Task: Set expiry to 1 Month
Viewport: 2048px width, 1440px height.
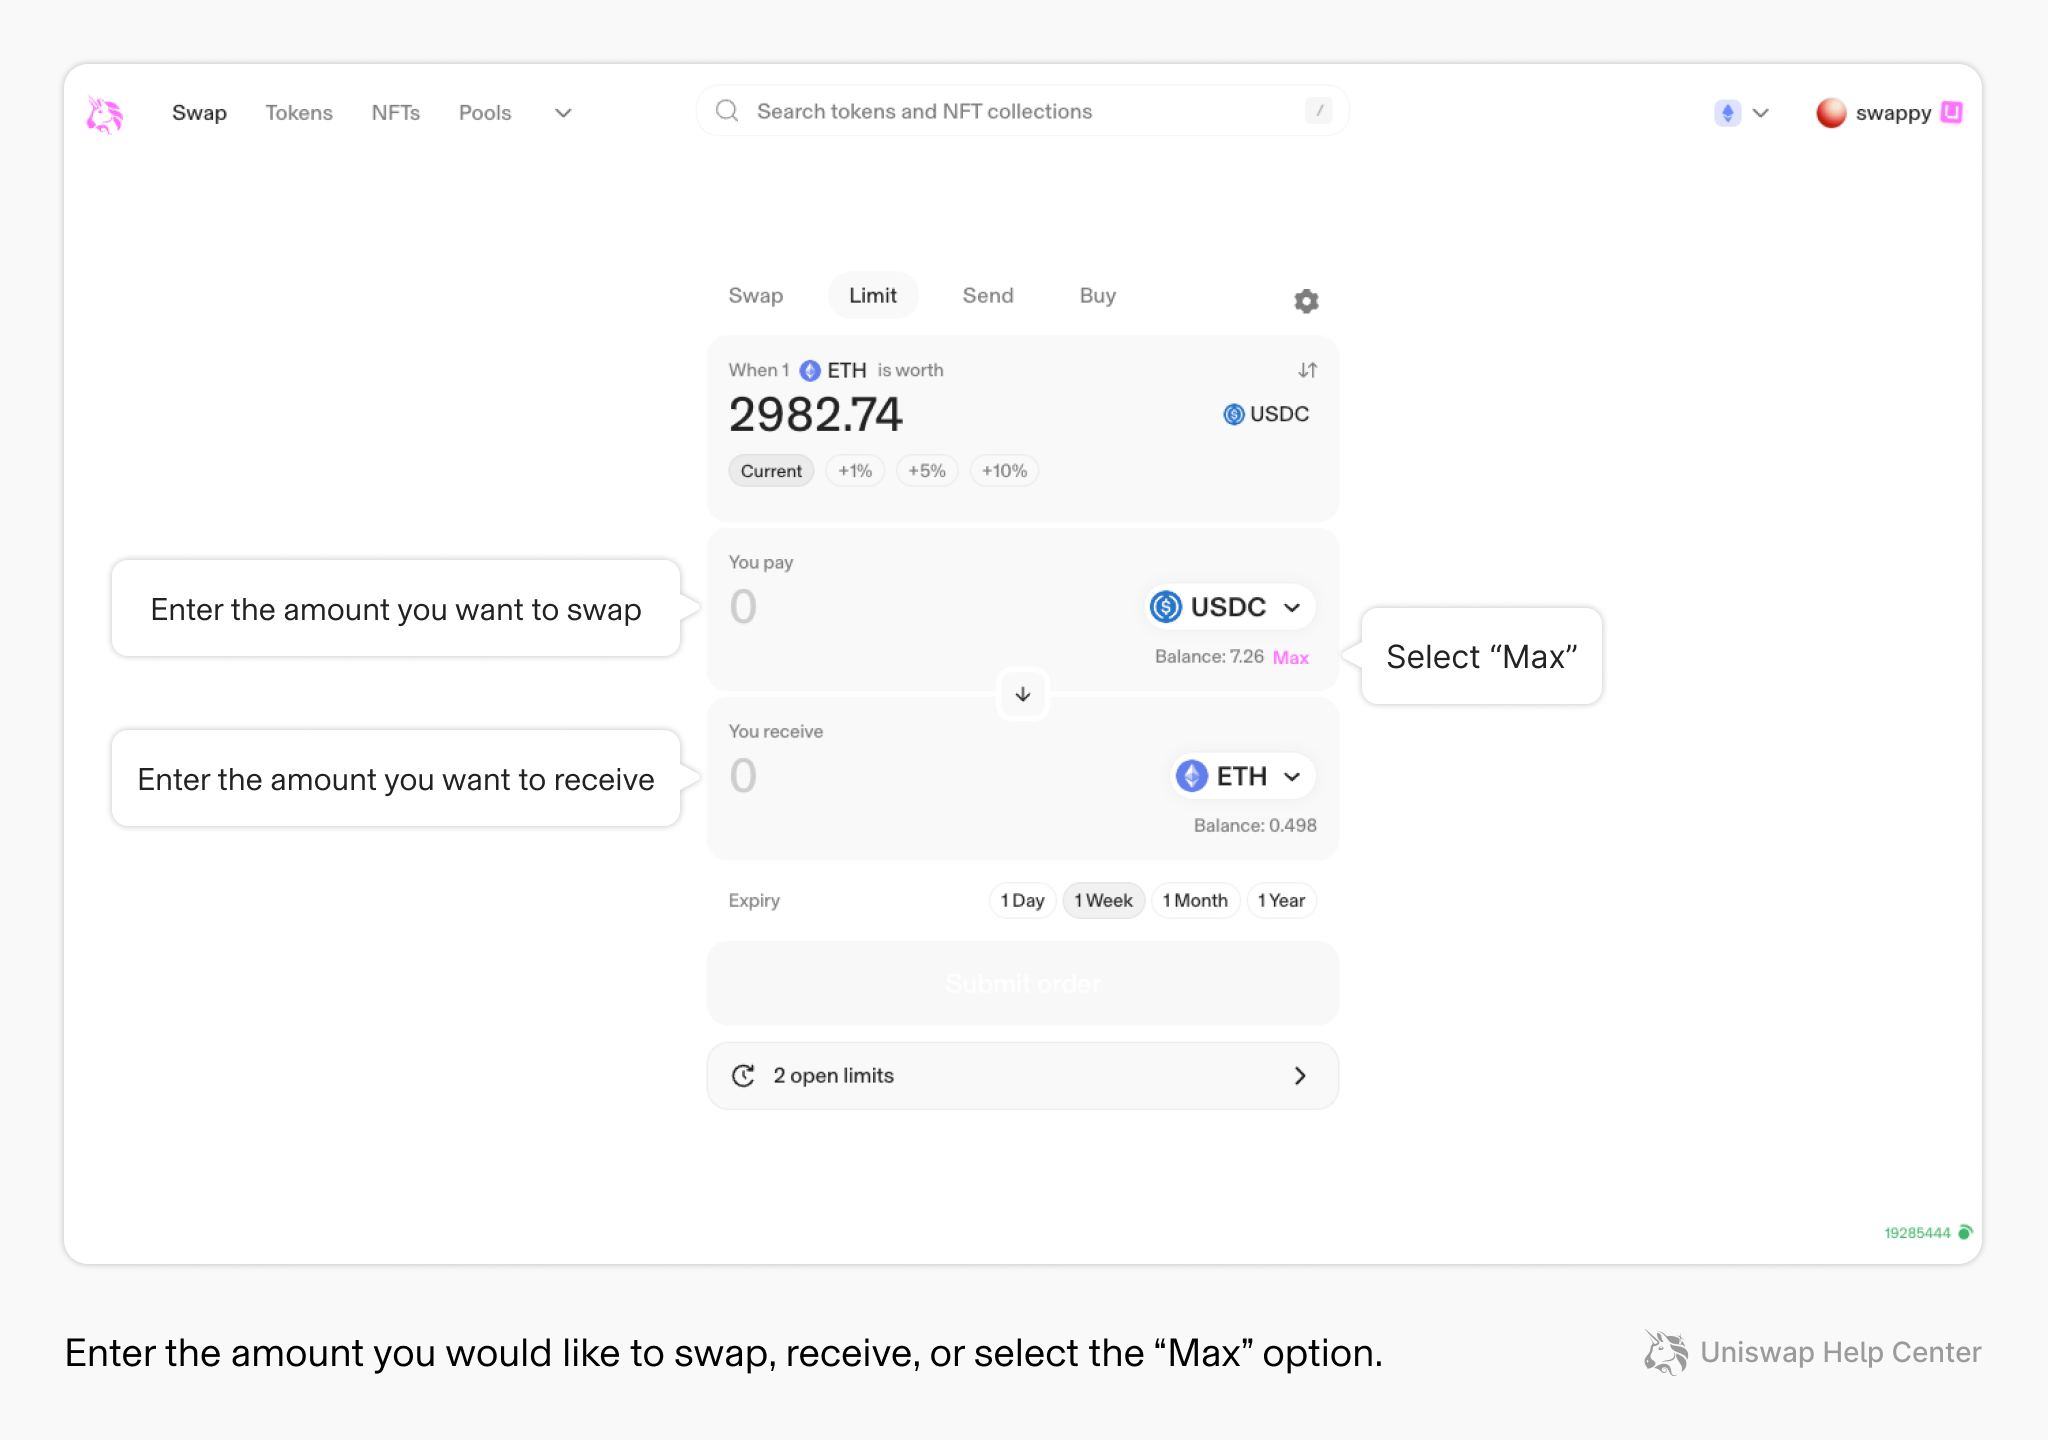Action: [x=1195, y=901]
